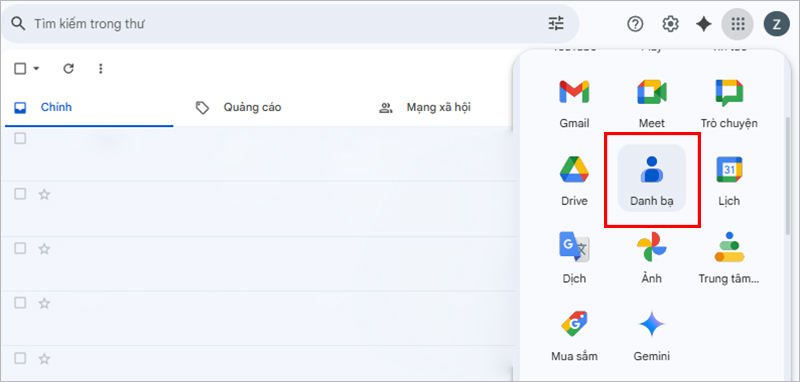Star the fourth email row
Viewport: 800px width, 382px height.
tap(44, 303)
